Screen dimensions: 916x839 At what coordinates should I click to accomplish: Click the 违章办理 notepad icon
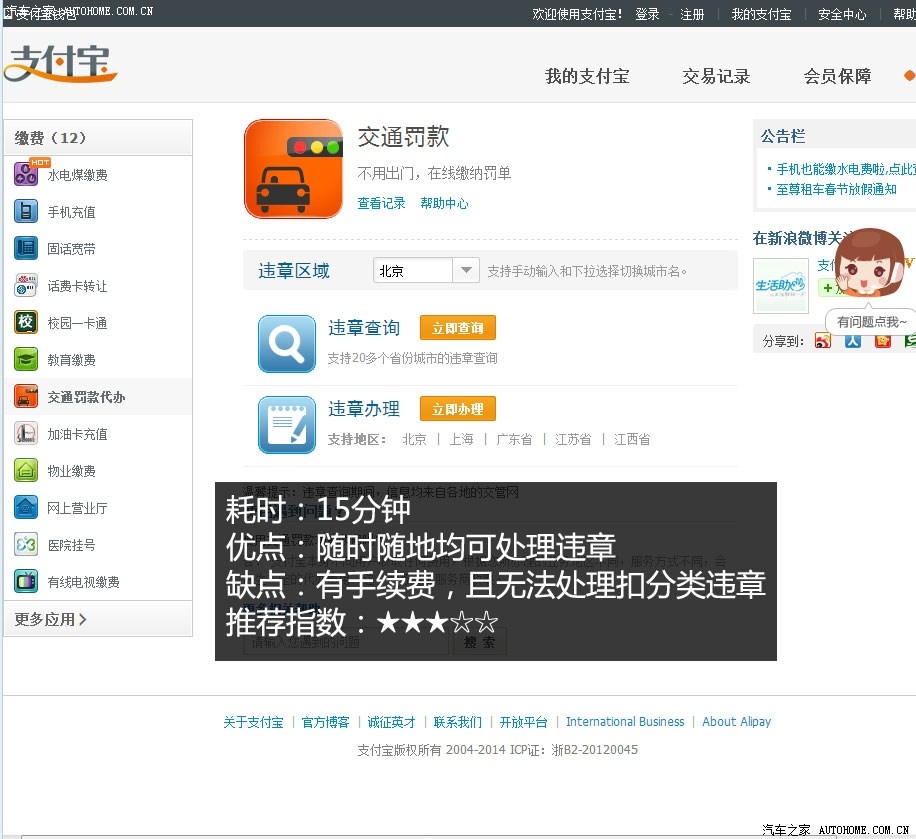tap(287, 425)
